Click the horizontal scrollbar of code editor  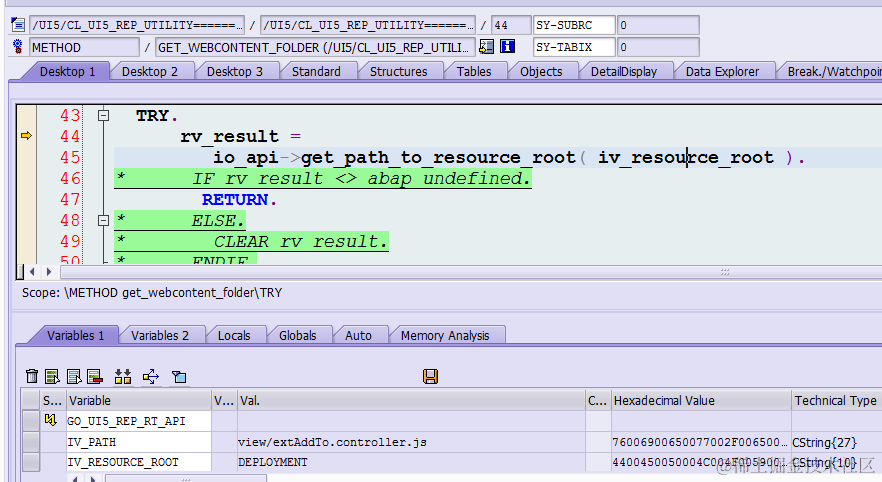pyautogui.click(x=471, y=272)
